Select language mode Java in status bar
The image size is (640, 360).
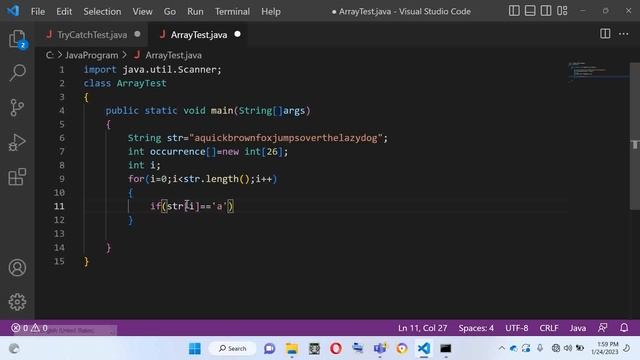[578, 328]
